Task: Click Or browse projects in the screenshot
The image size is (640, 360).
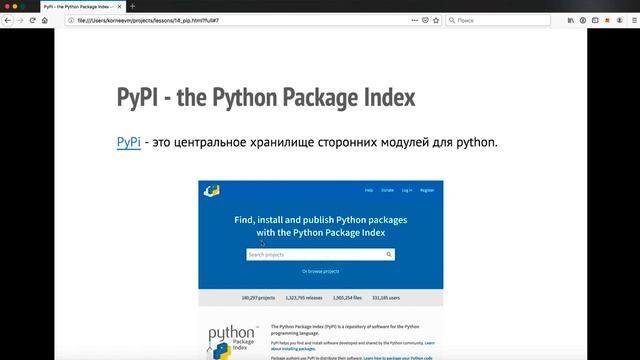Action: [320, 271]
